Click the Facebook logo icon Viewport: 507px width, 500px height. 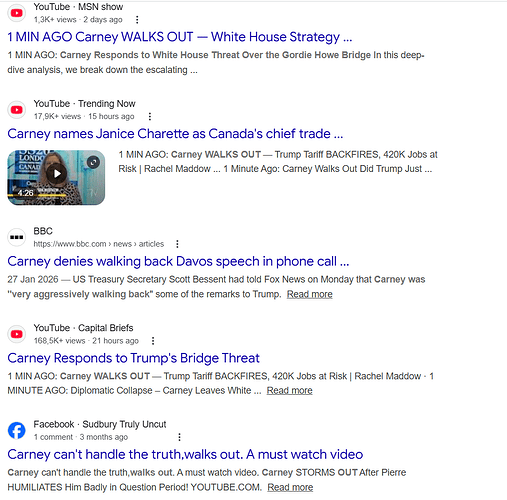click(x=17, y=430)
